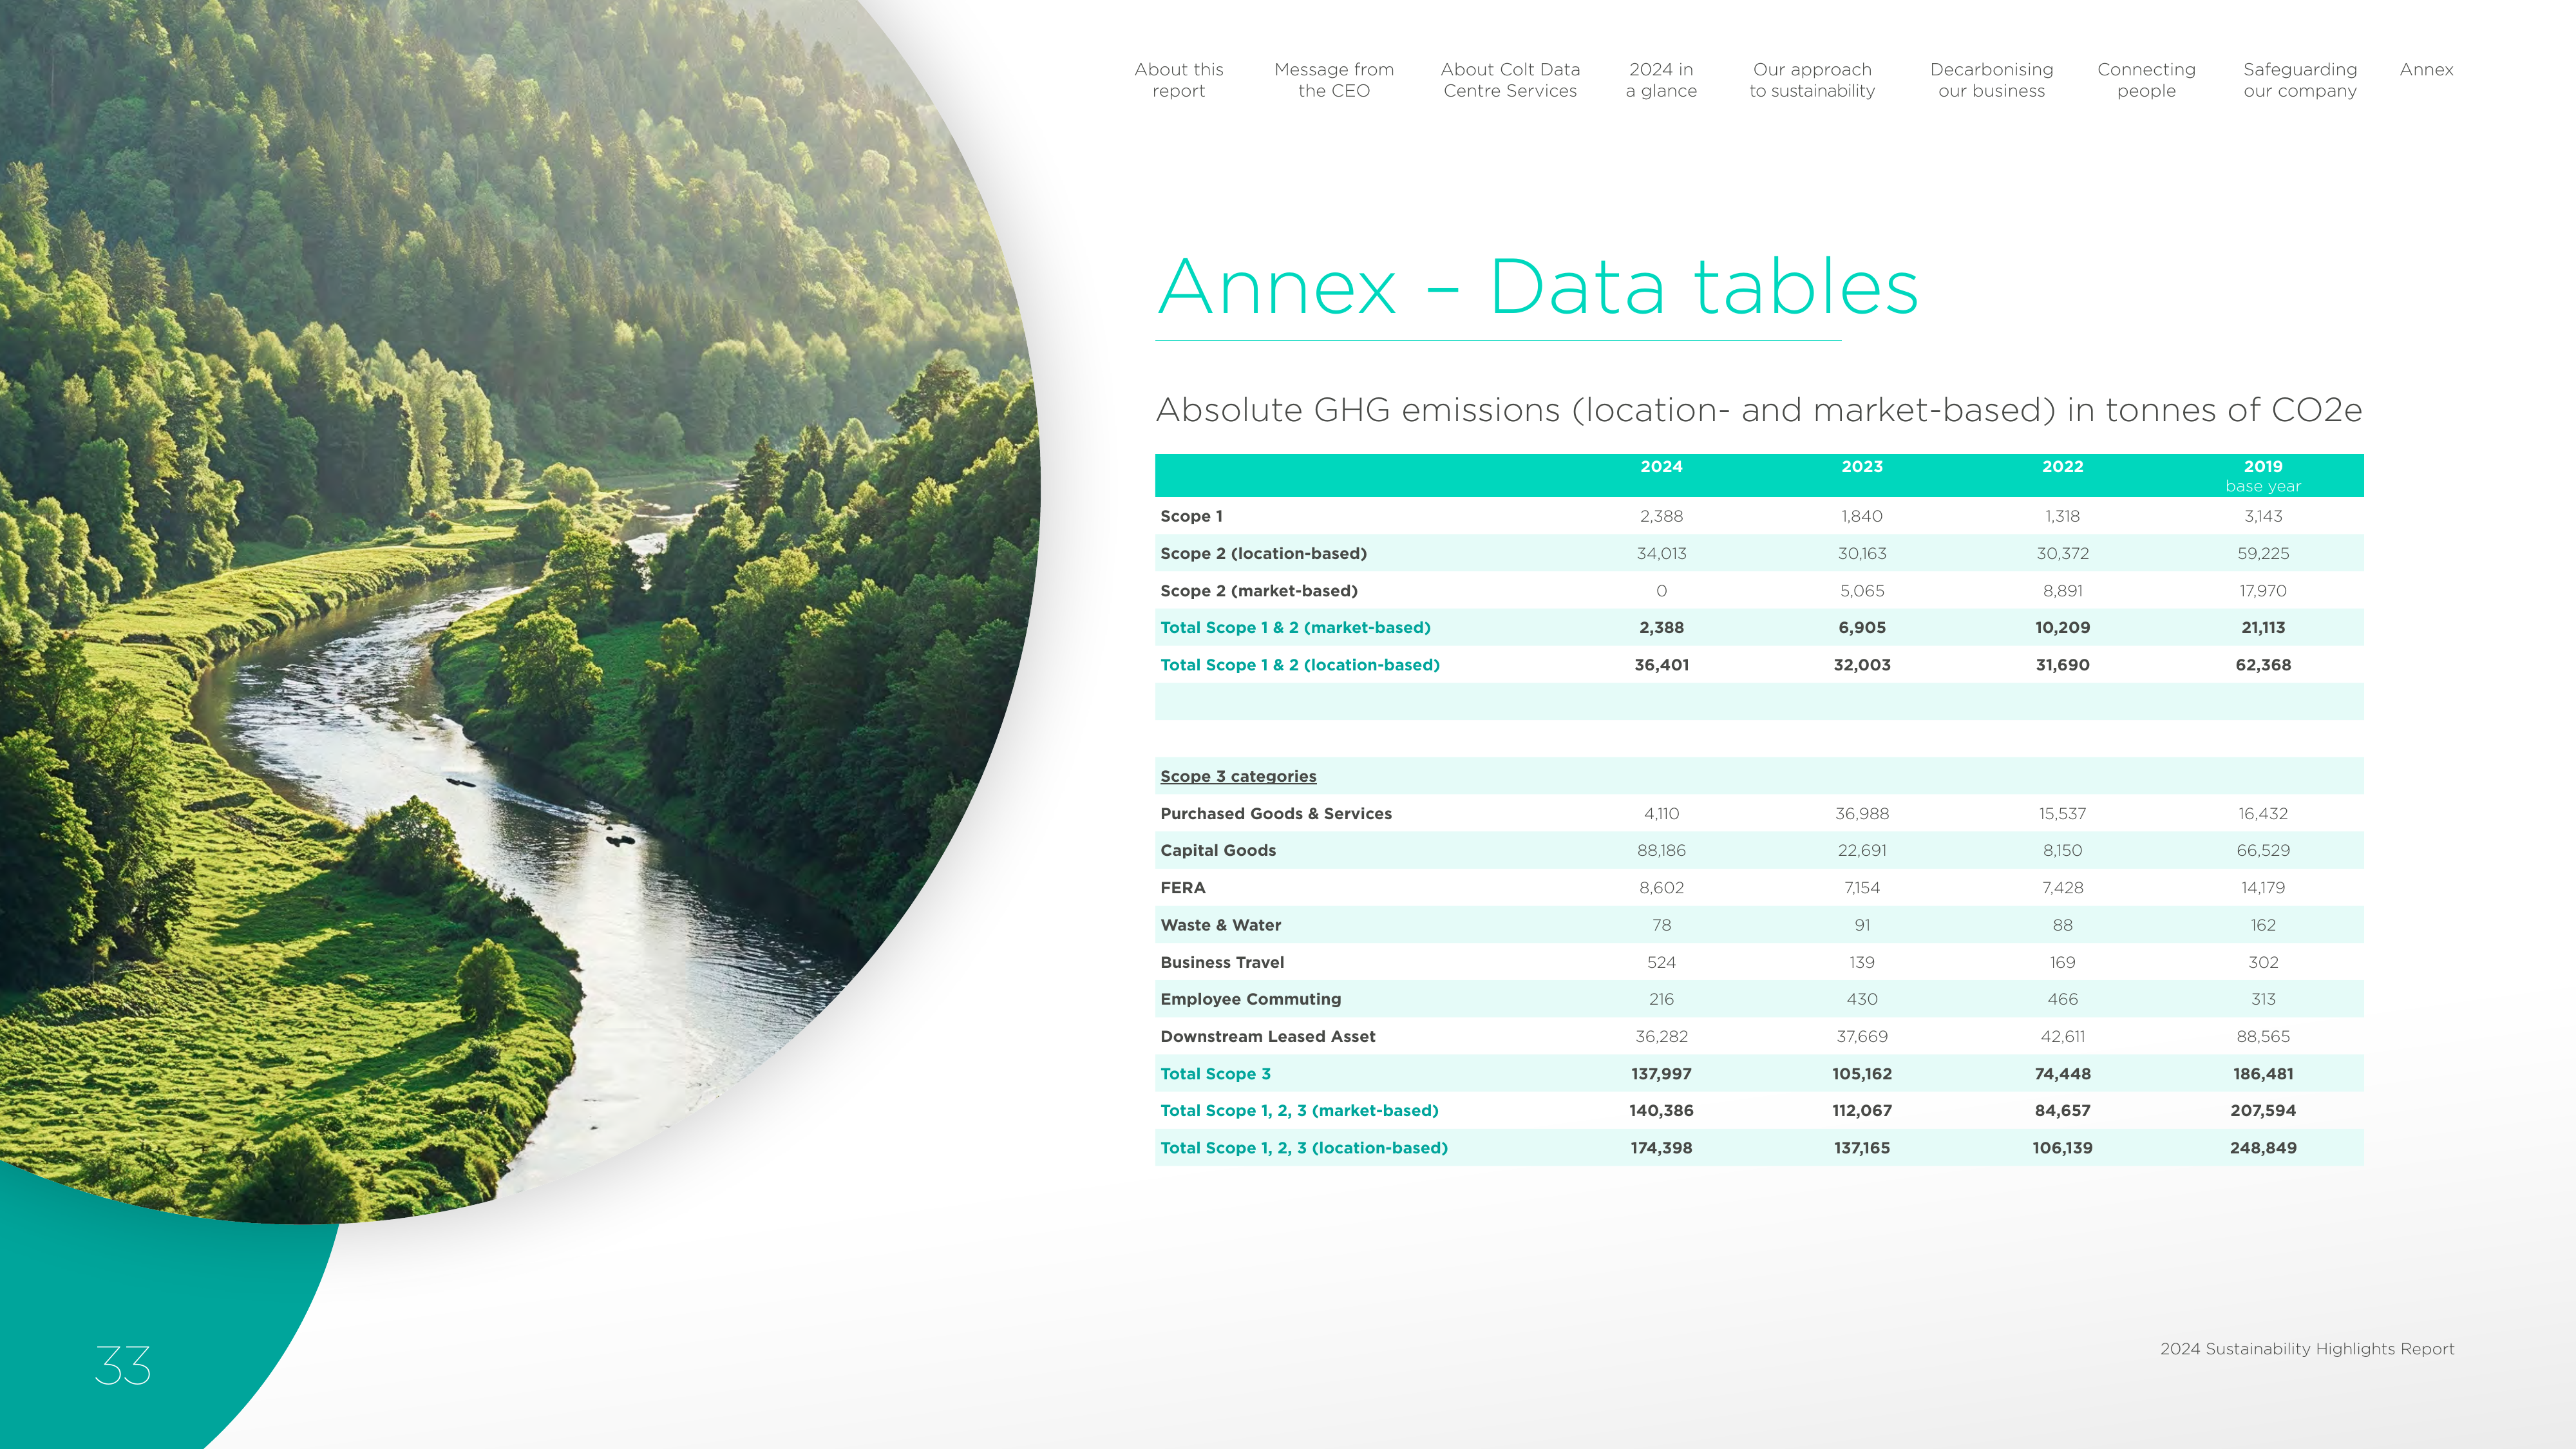This screenshot has height=1449, width=2576.
Task: Select the FERA row label
Action: 1183,888
